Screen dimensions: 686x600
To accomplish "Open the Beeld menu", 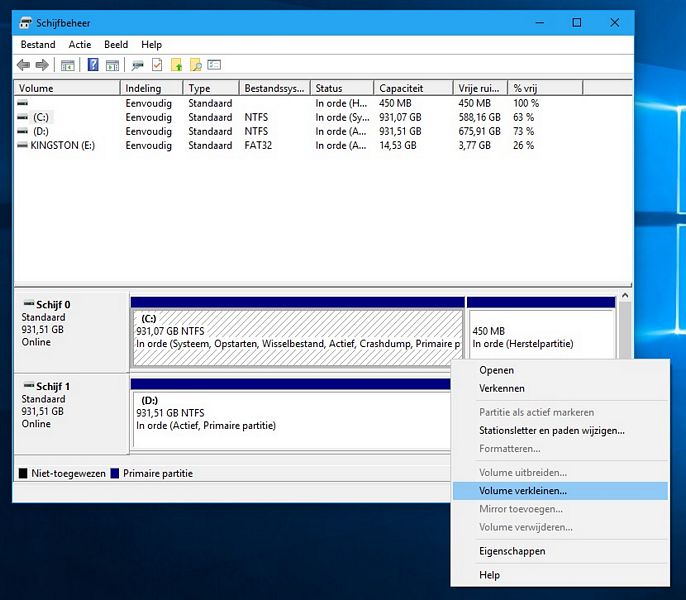I will coord(116,45).
